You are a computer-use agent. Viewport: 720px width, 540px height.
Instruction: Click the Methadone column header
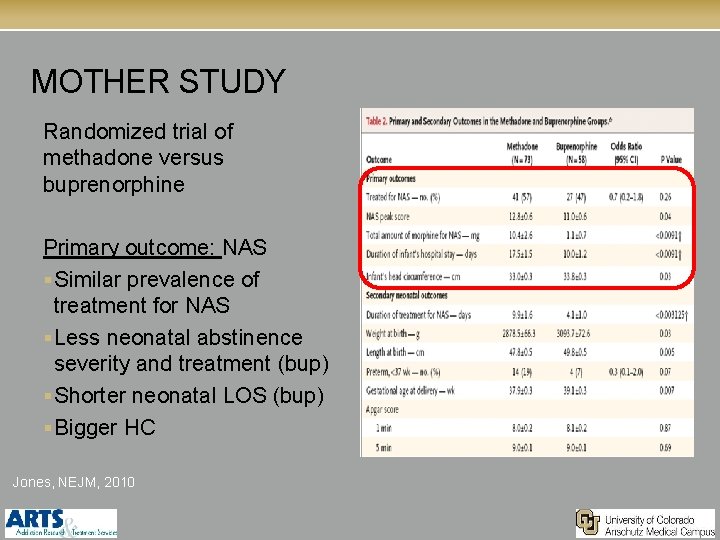(522, 153)
